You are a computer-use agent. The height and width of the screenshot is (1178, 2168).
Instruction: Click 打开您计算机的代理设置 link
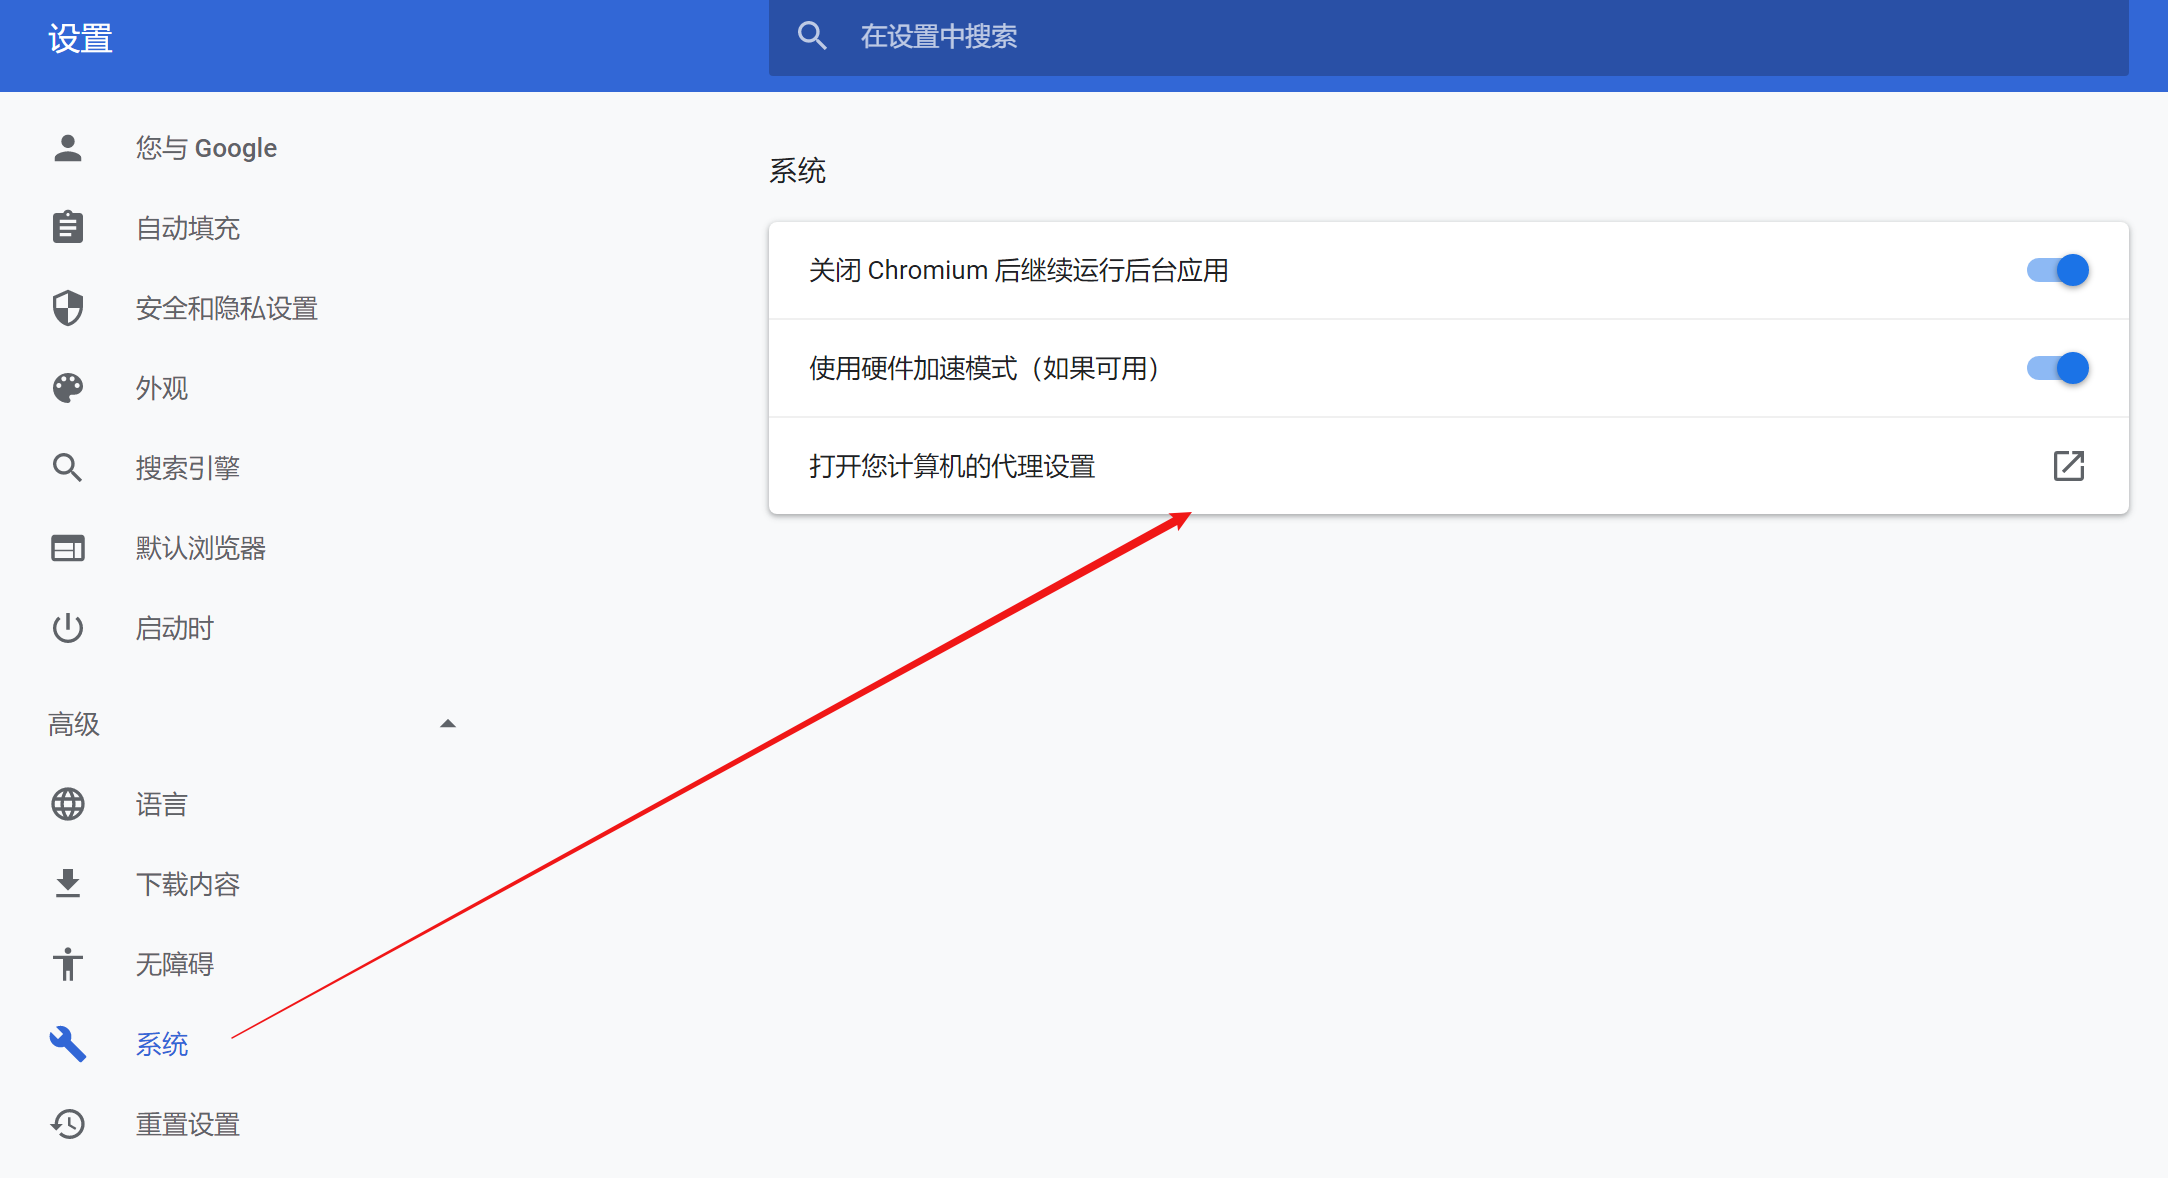(x=1448, y=466)
